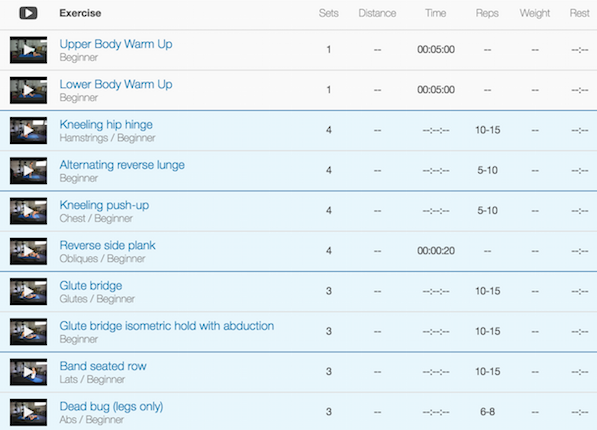Screen dimensions: 597x430
Task: Click the video play icon in header
Action: [28, 13]
